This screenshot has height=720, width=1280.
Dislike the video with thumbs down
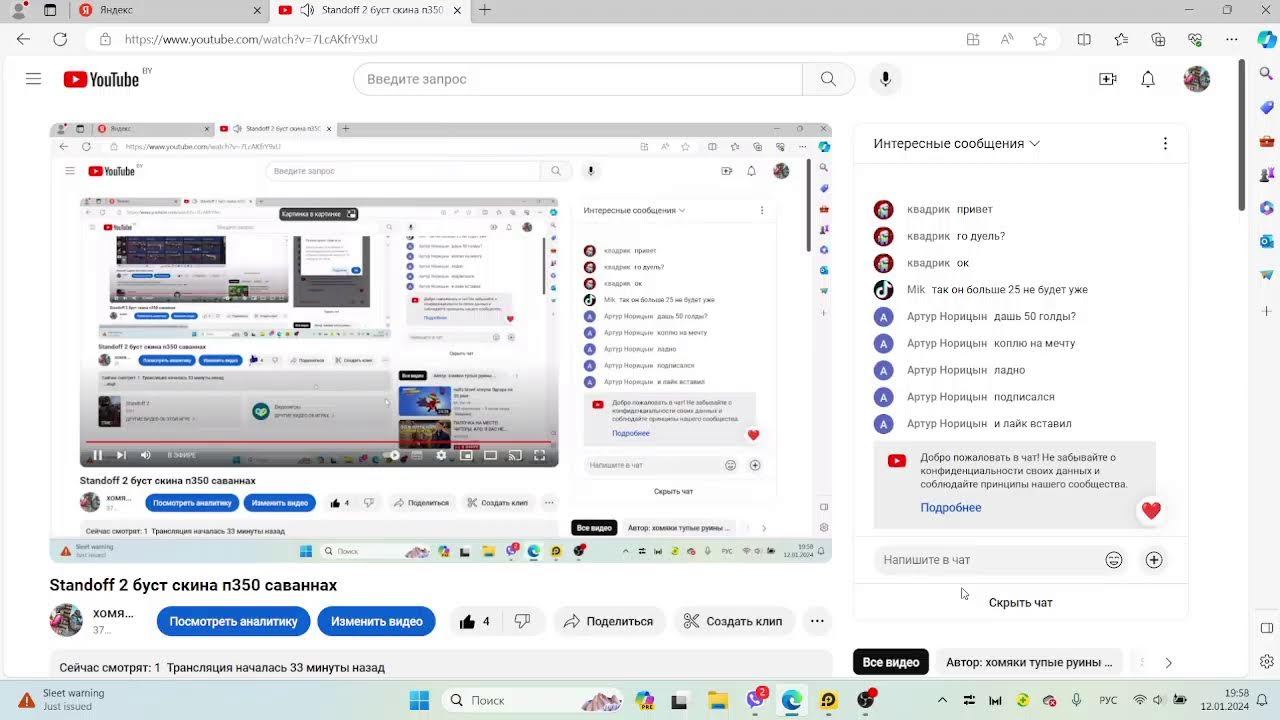(522, 621)
